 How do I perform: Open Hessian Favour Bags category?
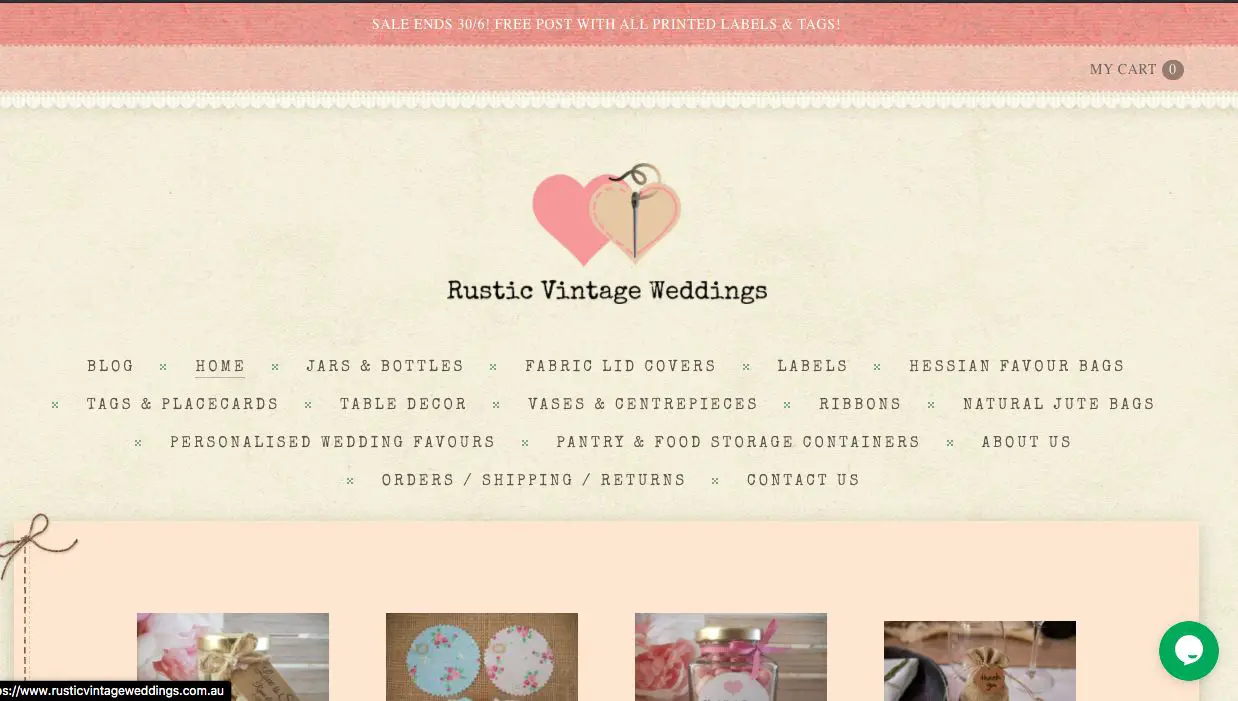tap(1017, 366)
